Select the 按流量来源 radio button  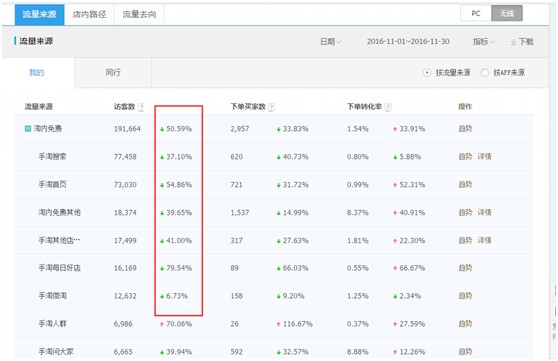point(427,73)
